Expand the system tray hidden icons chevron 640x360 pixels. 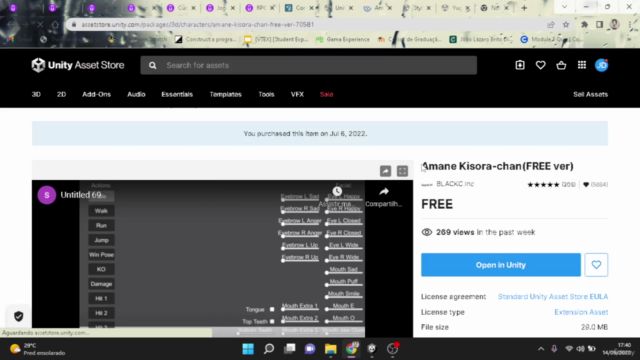coord(541,349)
